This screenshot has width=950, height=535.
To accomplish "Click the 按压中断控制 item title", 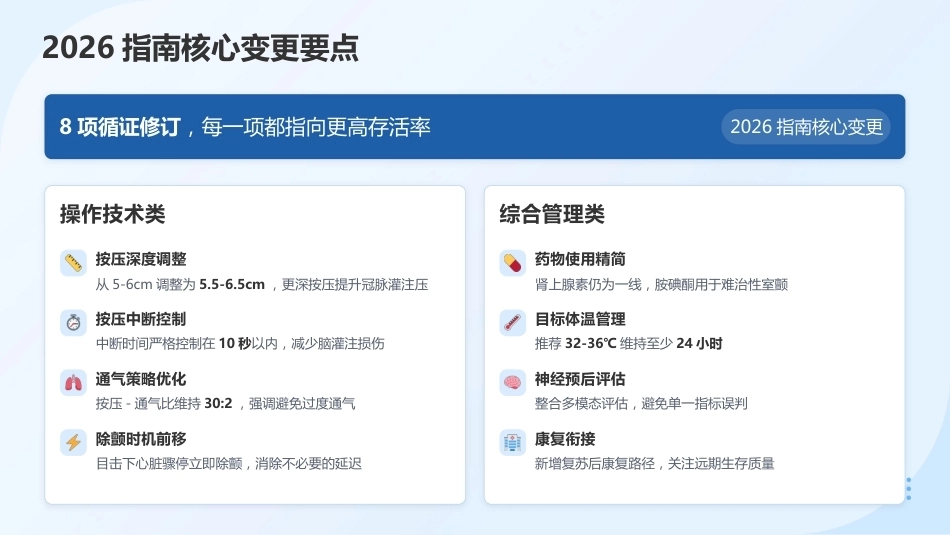I will coord(141,319).
